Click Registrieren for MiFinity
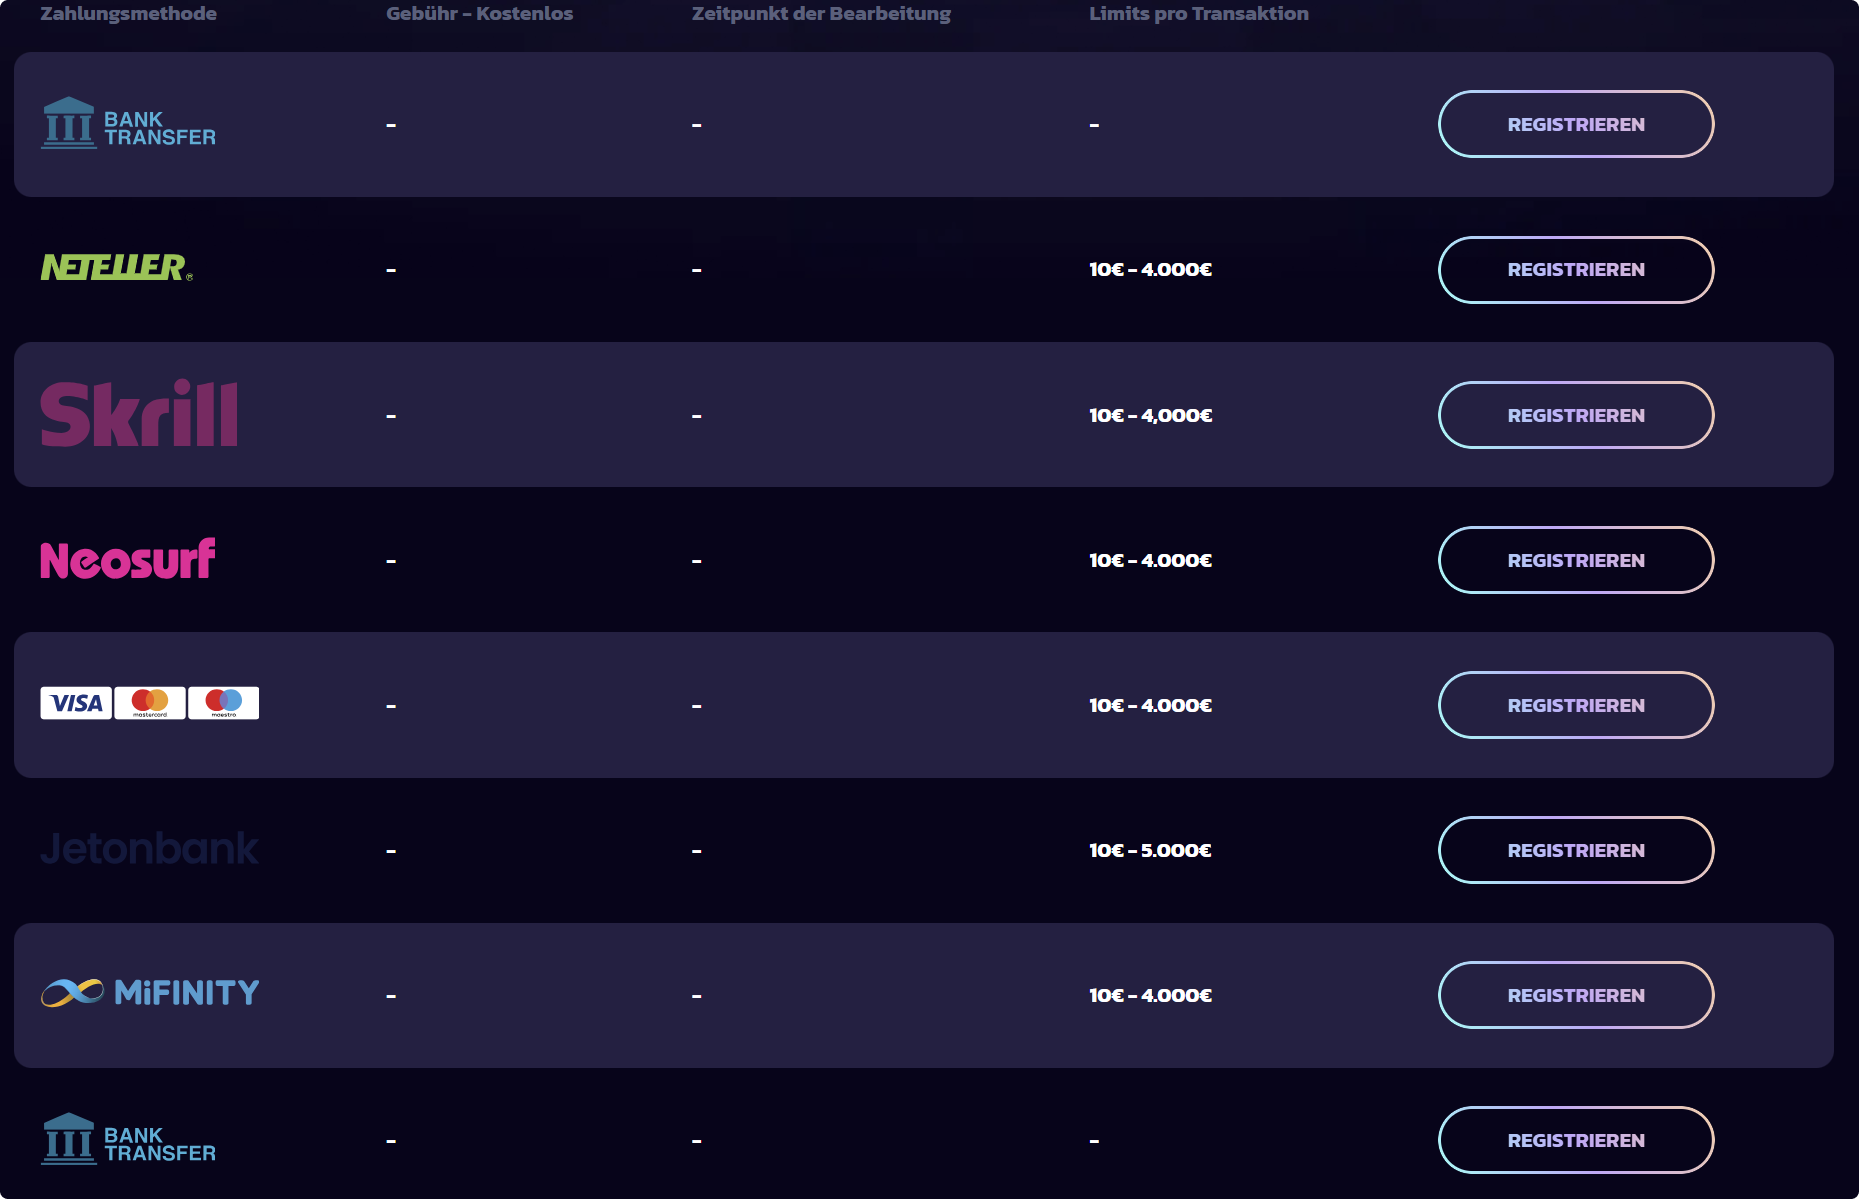 pyautogui.click(x=1576, y=995)
